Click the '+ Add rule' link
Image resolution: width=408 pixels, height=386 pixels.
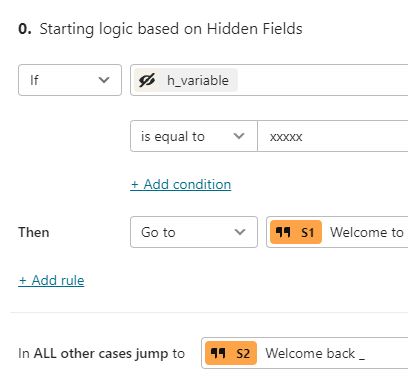point(51,280)
